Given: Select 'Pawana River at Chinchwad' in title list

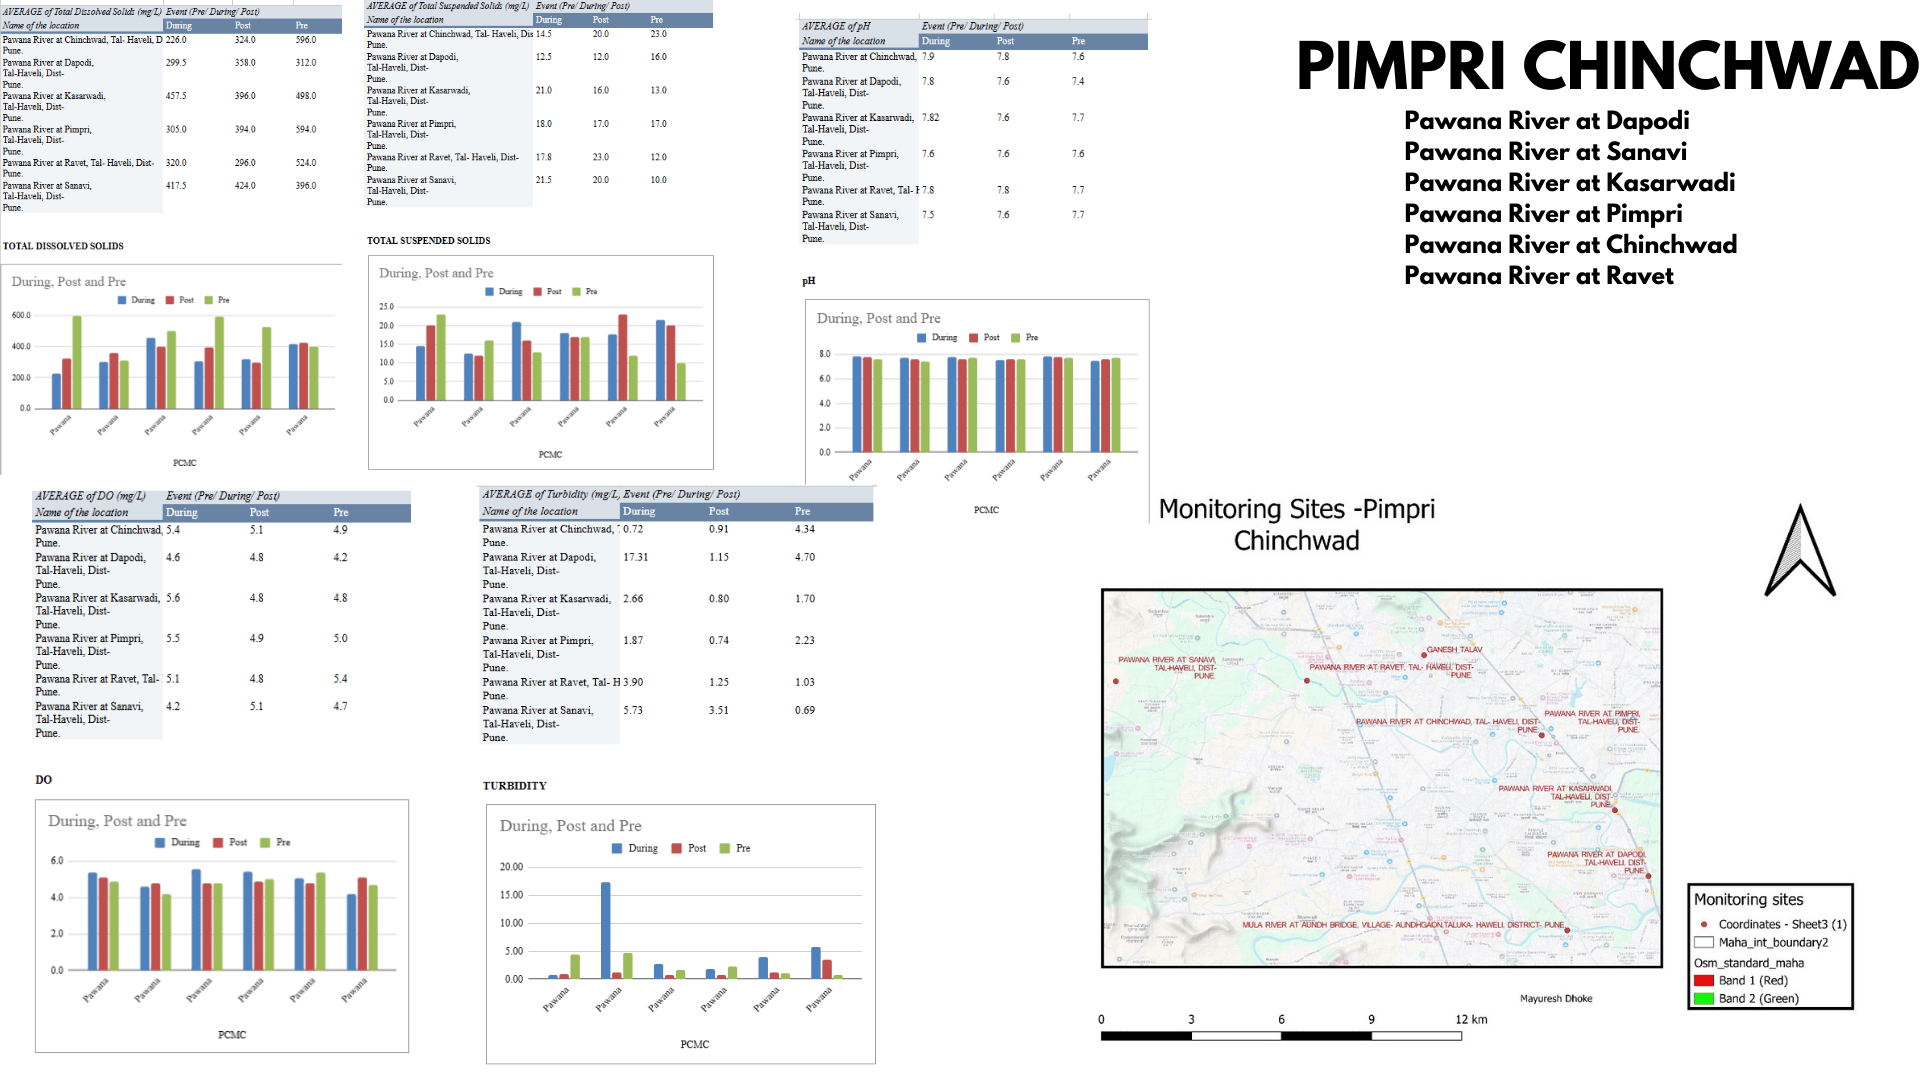Looking at the screenshot, I should (1570, 244).
